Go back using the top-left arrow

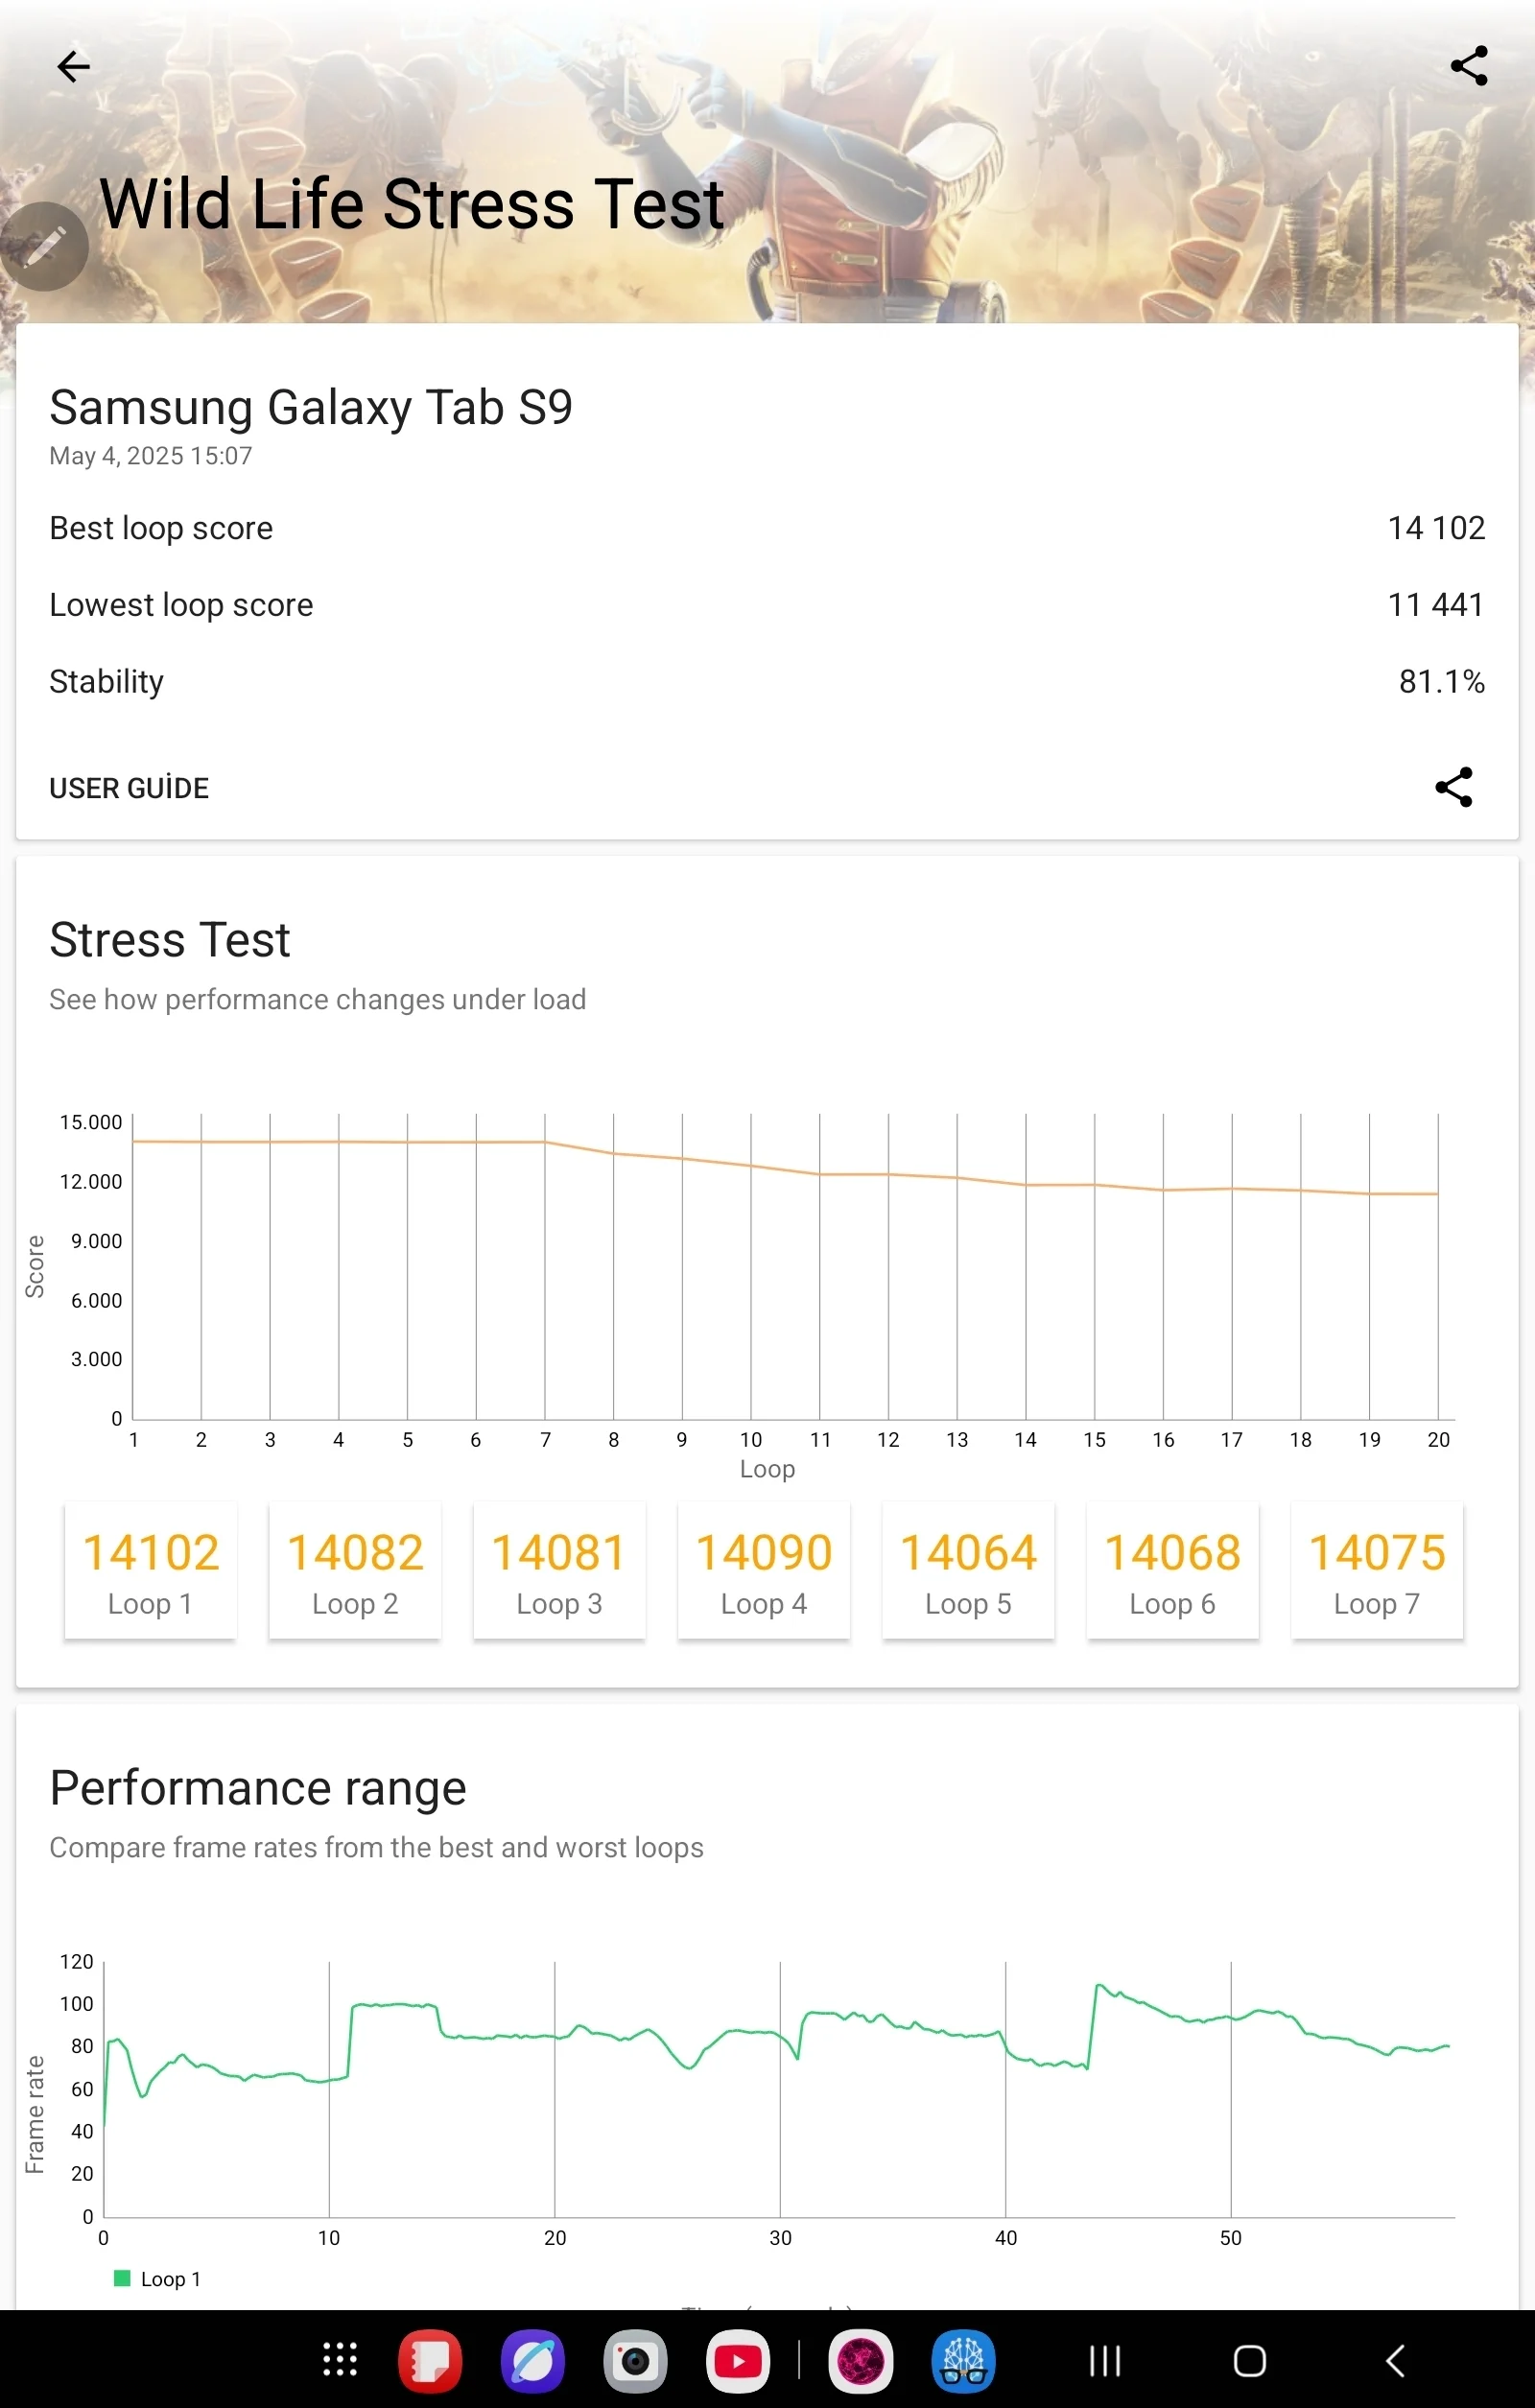73,67
